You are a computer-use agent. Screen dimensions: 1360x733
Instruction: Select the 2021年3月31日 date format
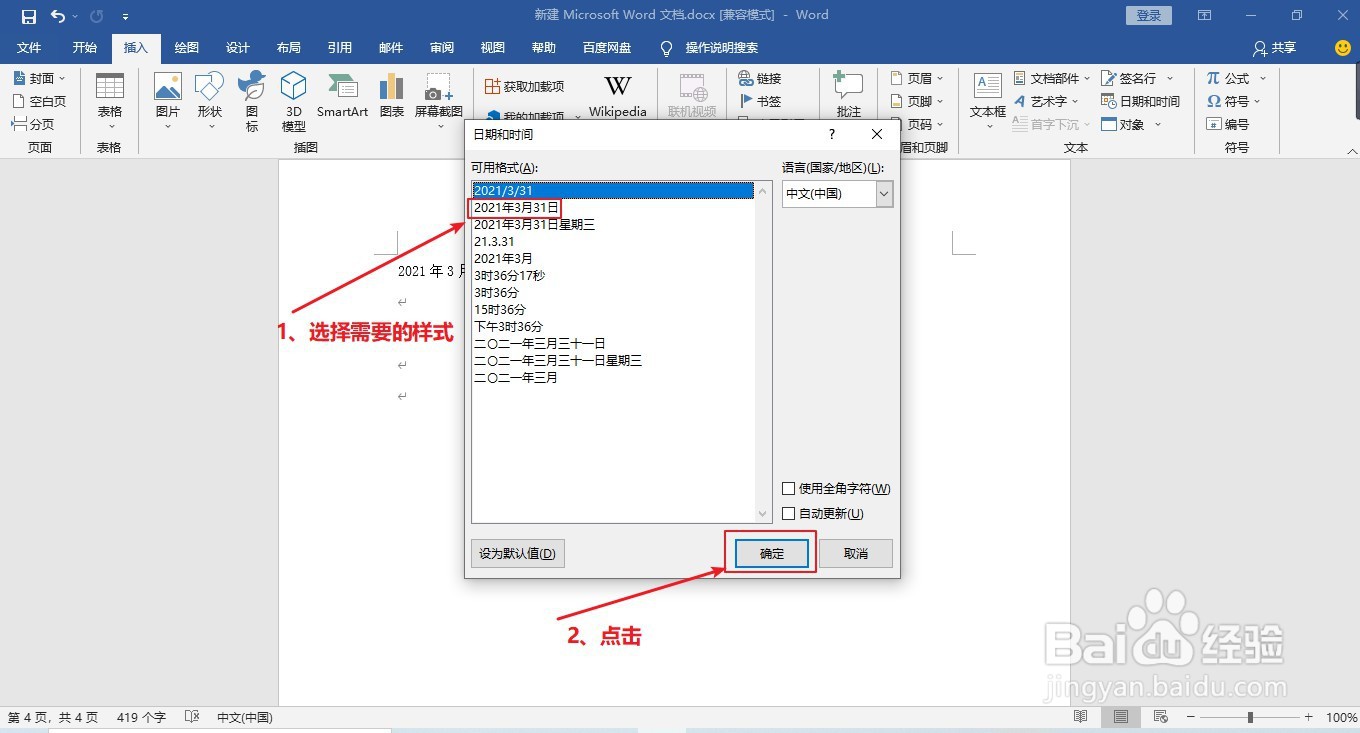coord(515,207)
